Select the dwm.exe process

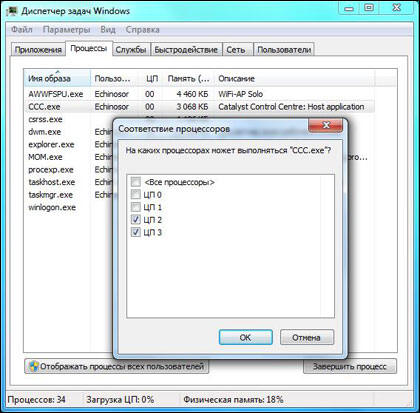[45, 132]
